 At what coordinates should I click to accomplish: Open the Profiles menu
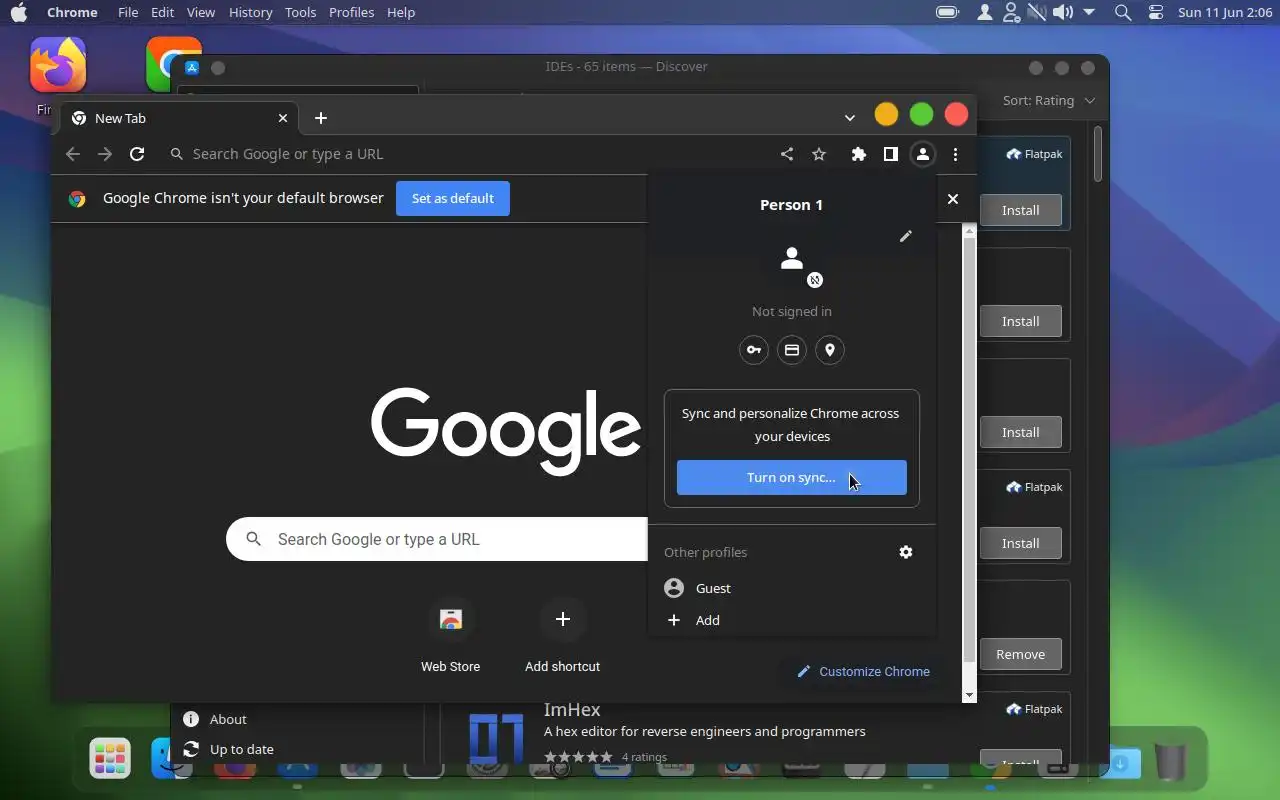pos(351,12)
